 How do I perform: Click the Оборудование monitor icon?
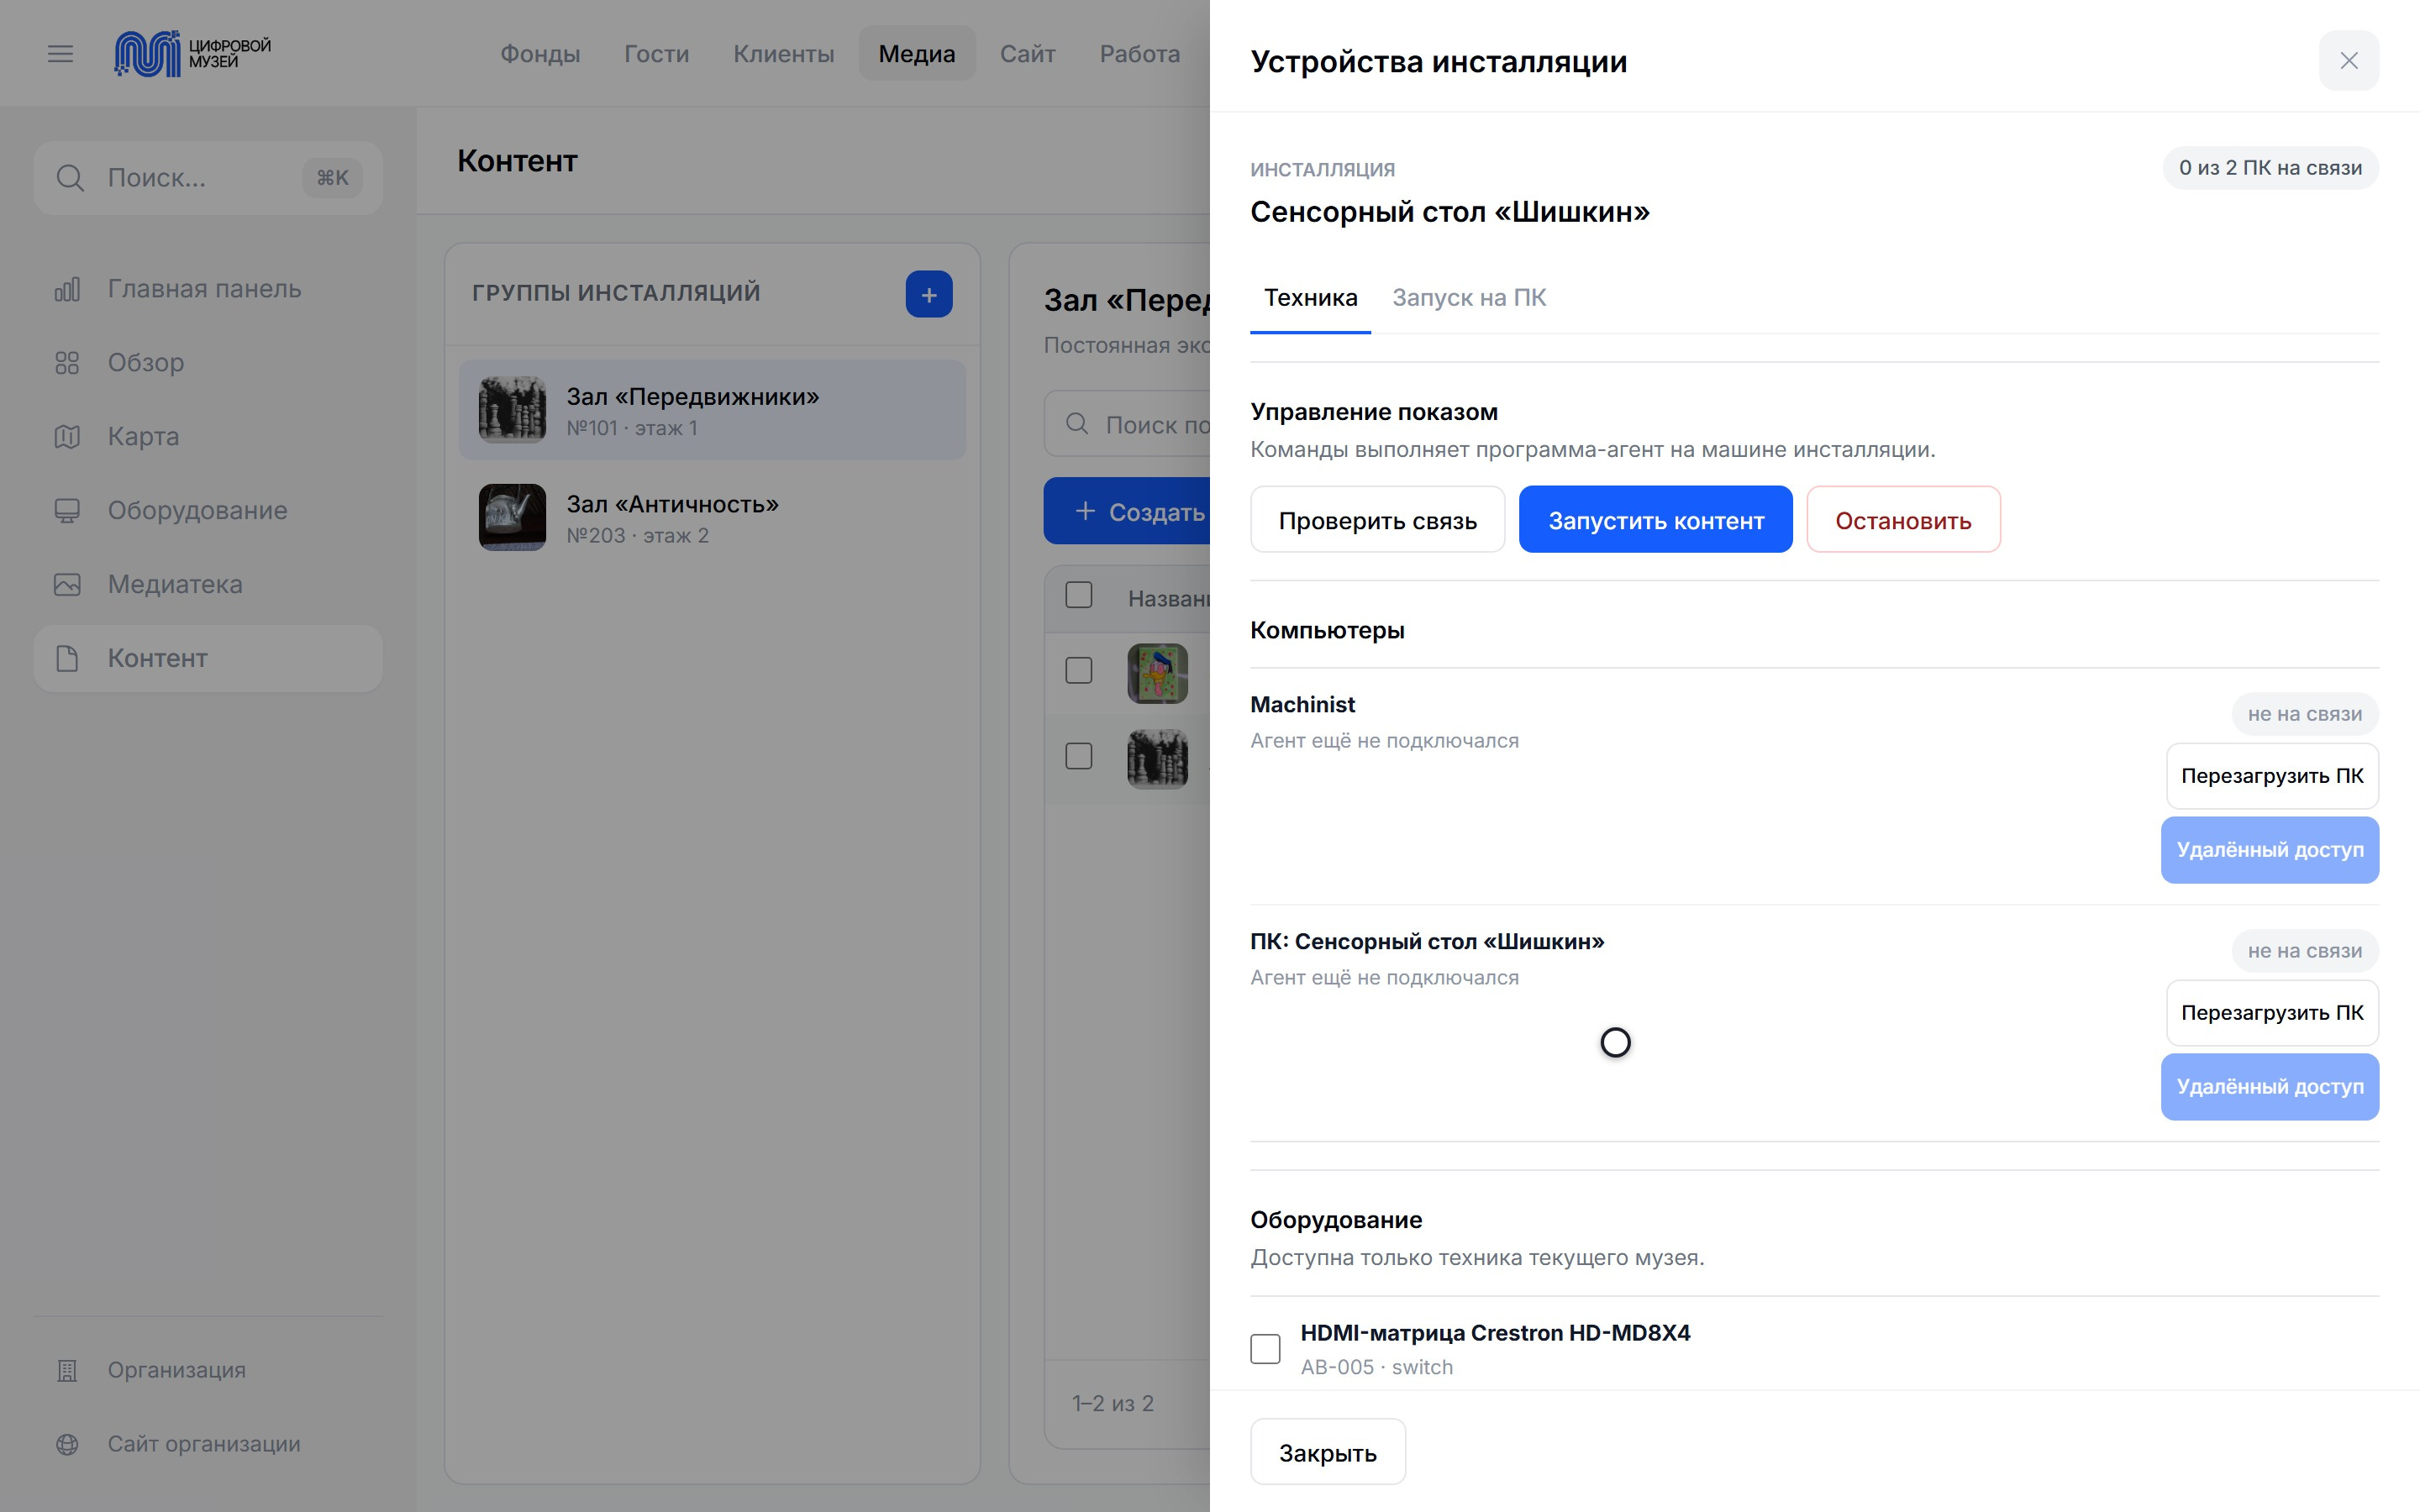pos(67,511)
